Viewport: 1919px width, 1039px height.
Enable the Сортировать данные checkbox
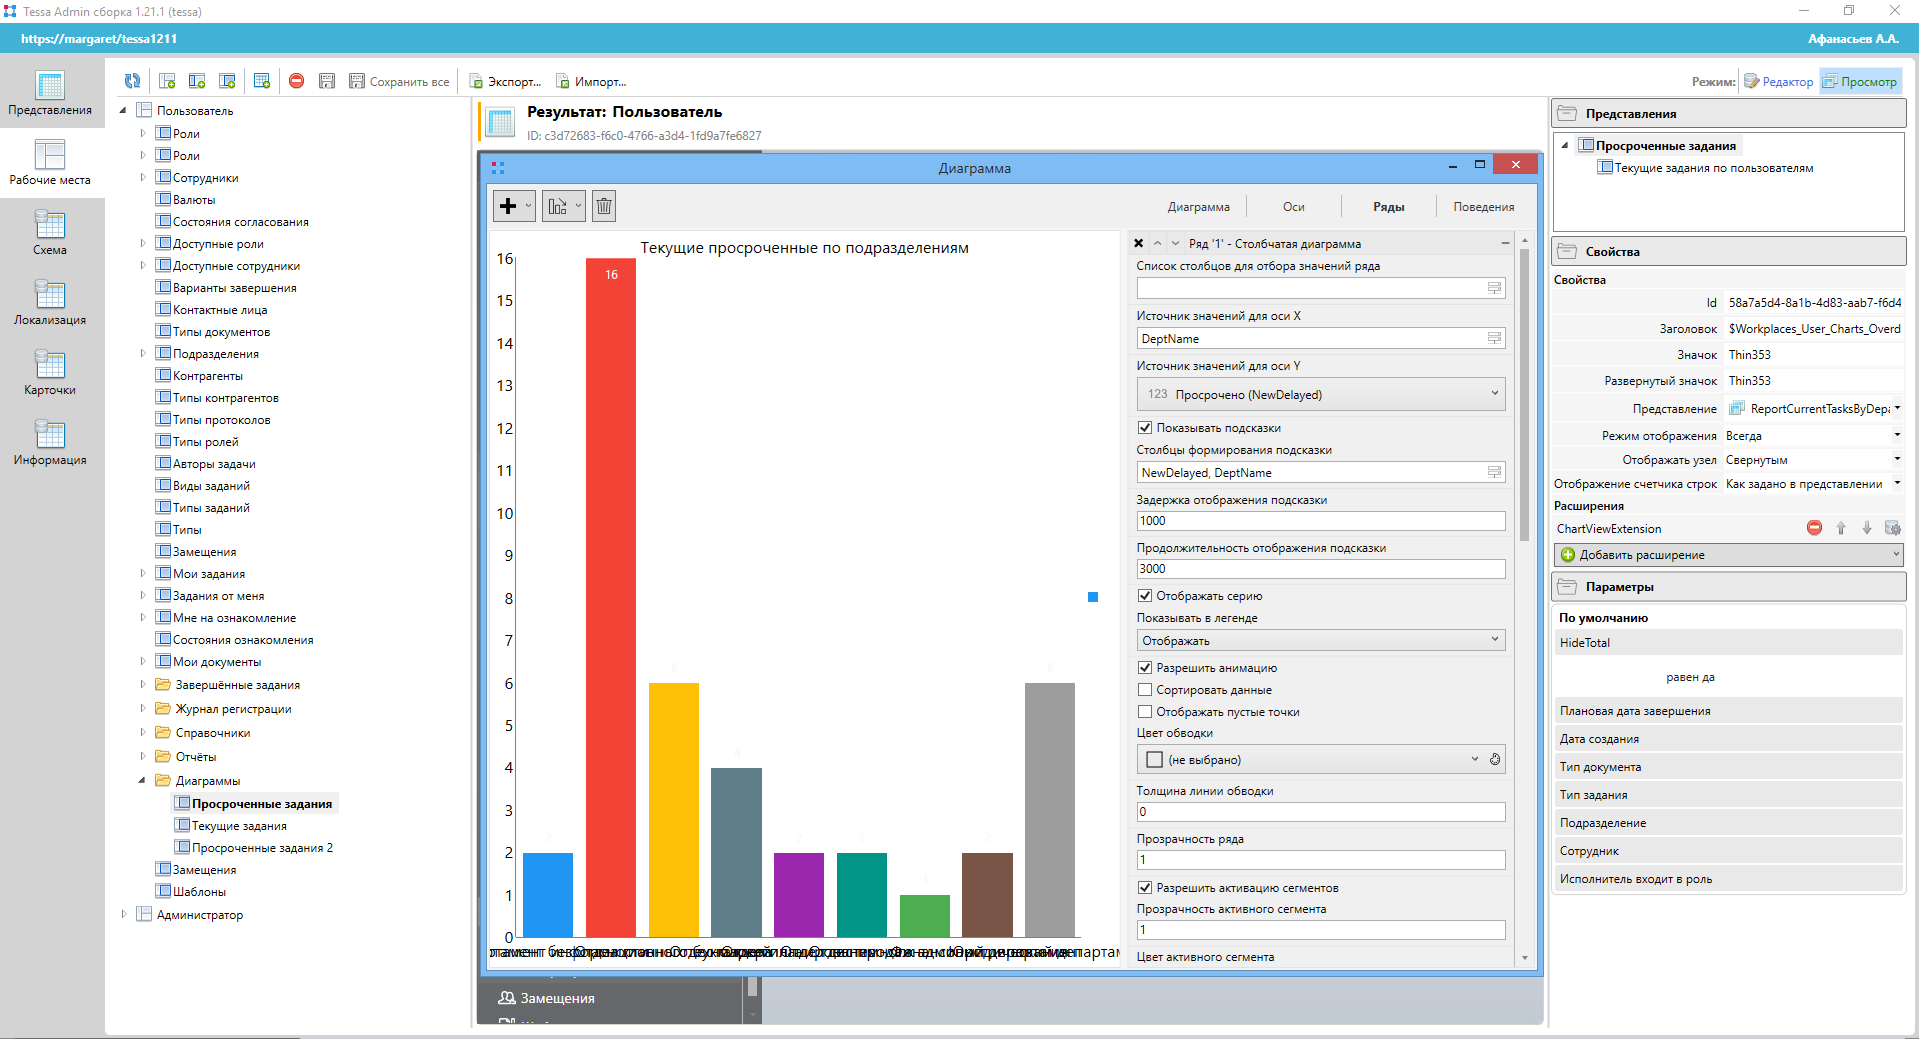pyautogui.click(x=1145, y=690)
